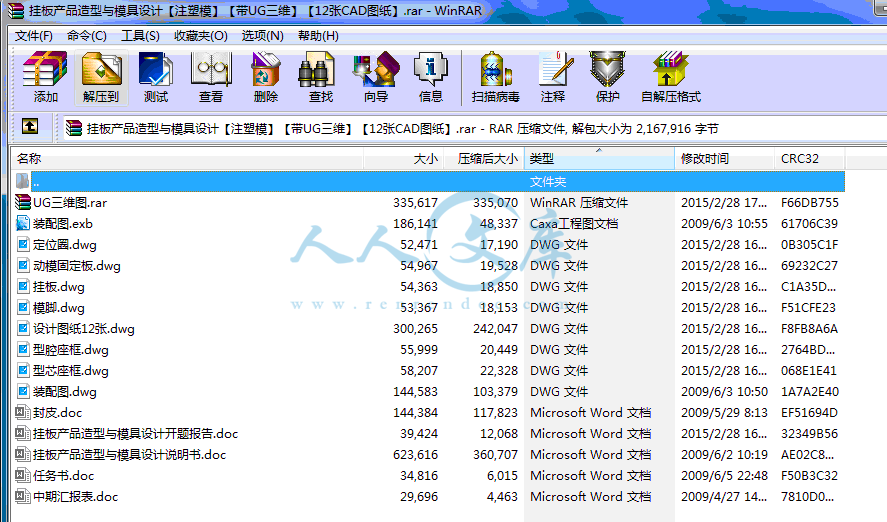Select the 中期汇报表.doc Word icon
This screenshot has width=887, height=522.
23,496
